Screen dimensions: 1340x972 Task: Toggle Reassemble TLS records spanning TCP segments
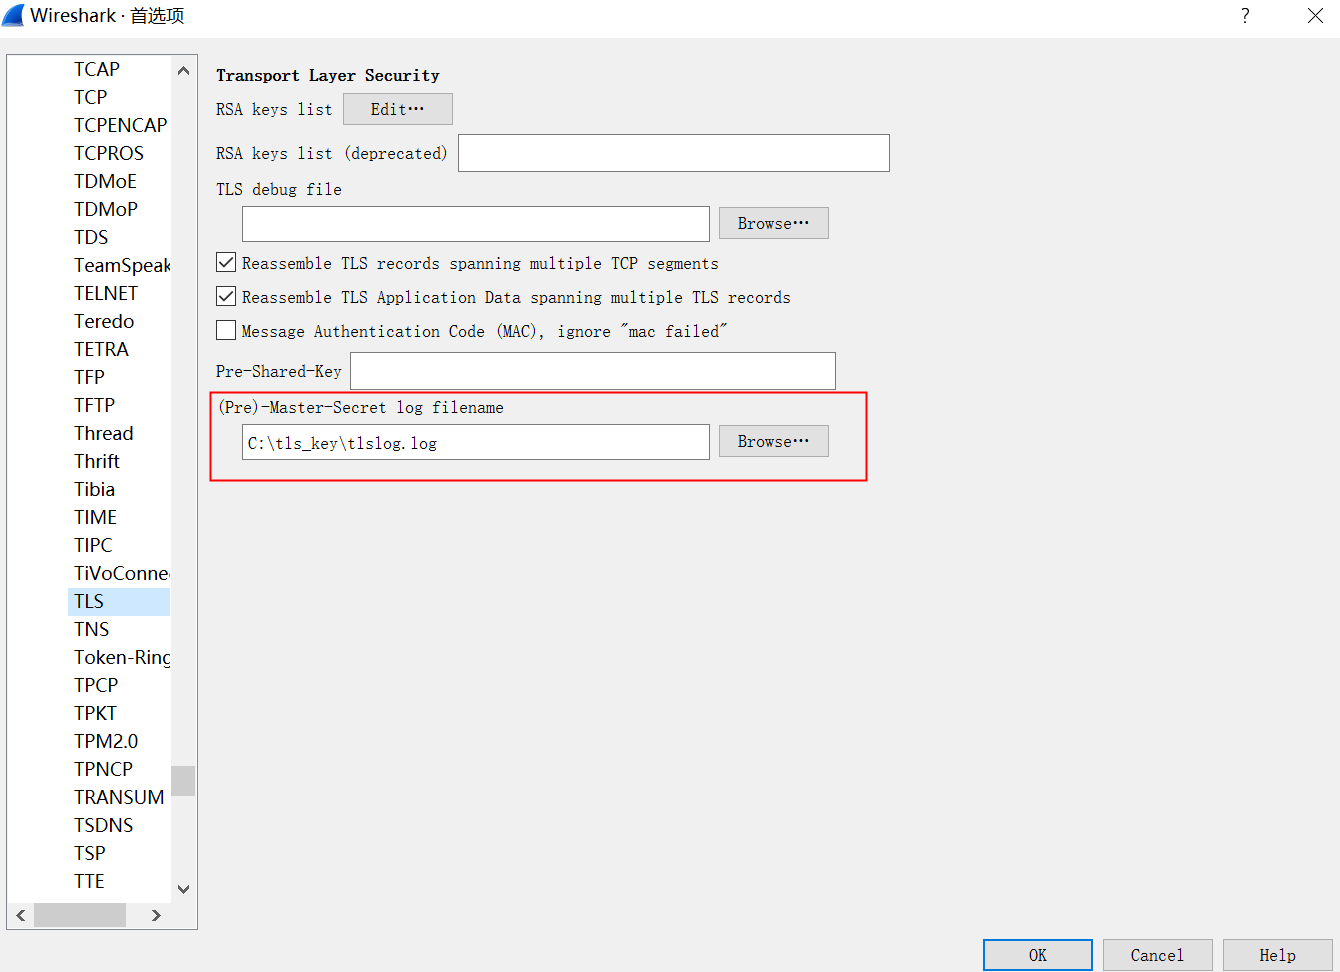[226, 263]
